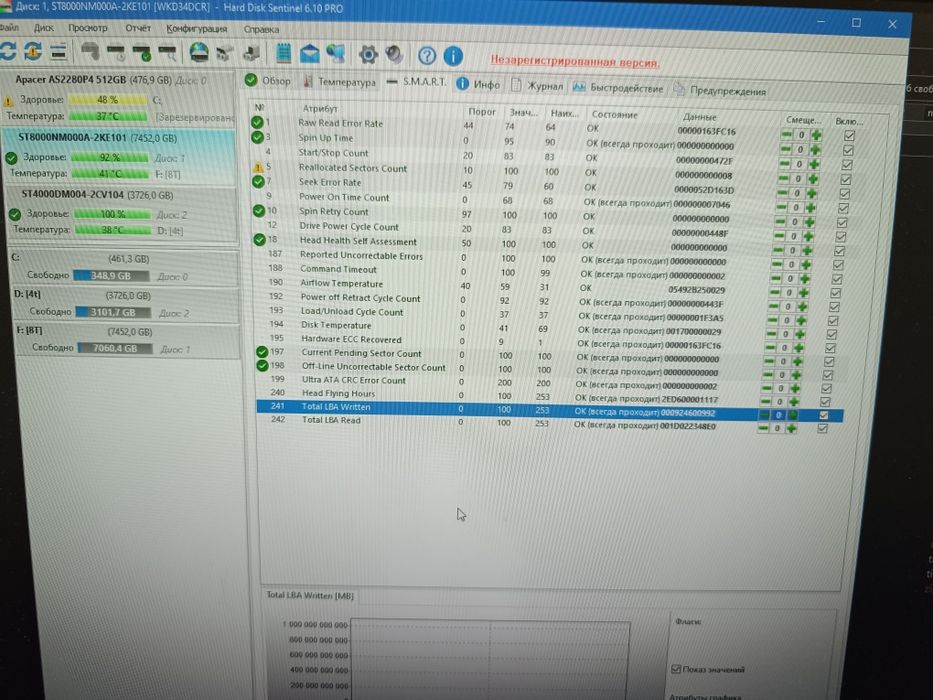Viewport: 933px width, 700px height.
Task: Click the list lines toolbar icon
Action: (x=58, y=52)
